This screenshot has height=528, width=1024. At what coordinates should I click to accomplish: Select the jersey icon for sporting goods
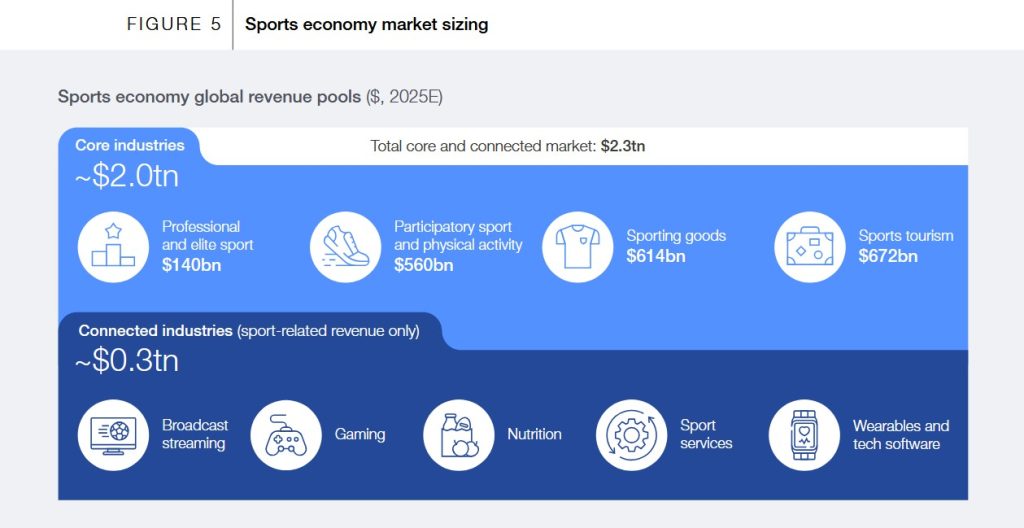click(x=577, y=246)
